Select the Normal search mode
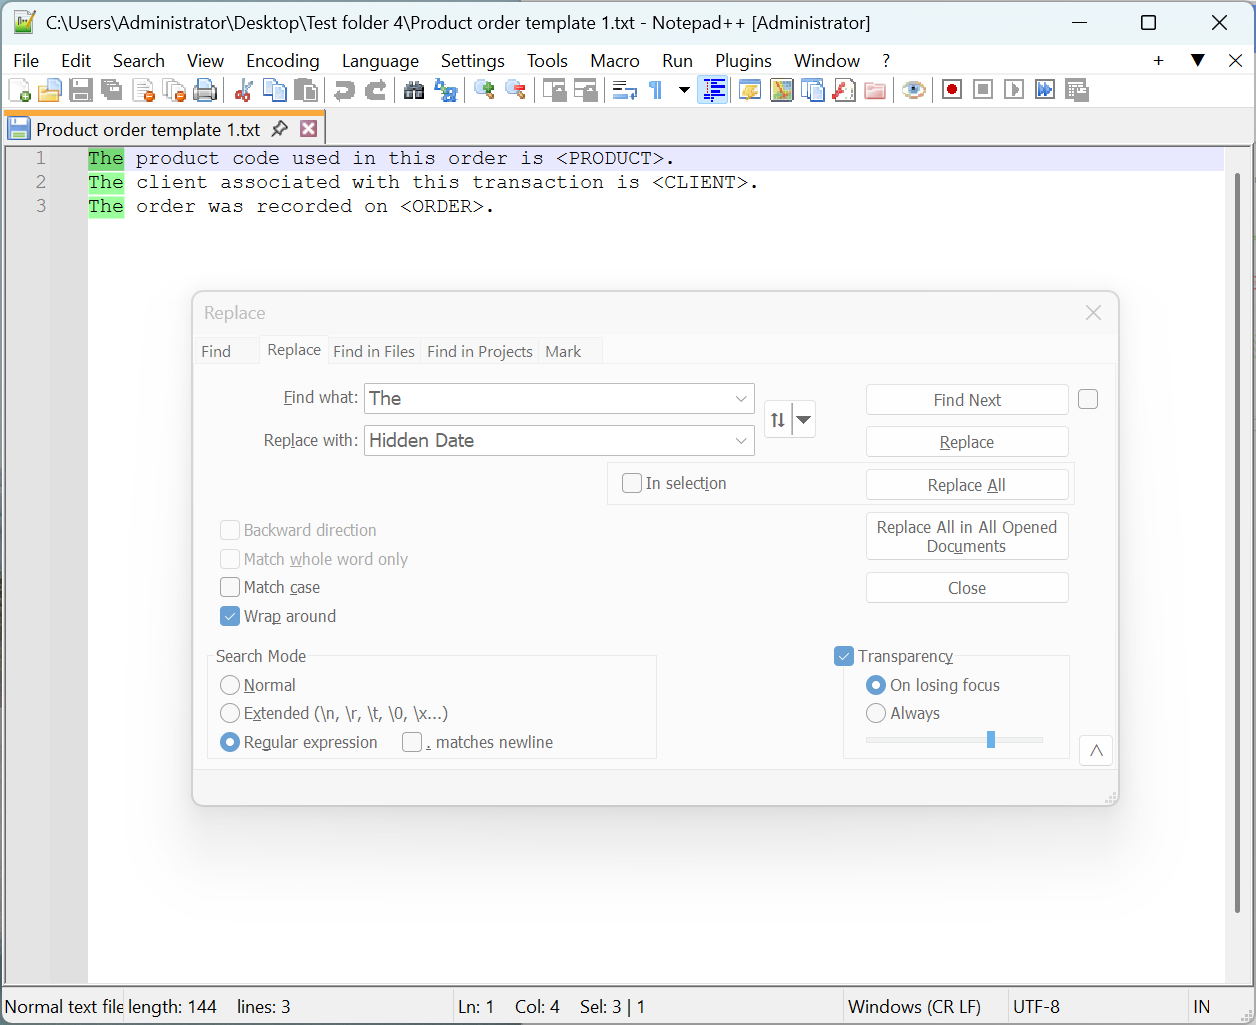The width and height of the screenshot is (1256, 1025). click(x=230, y=685)
